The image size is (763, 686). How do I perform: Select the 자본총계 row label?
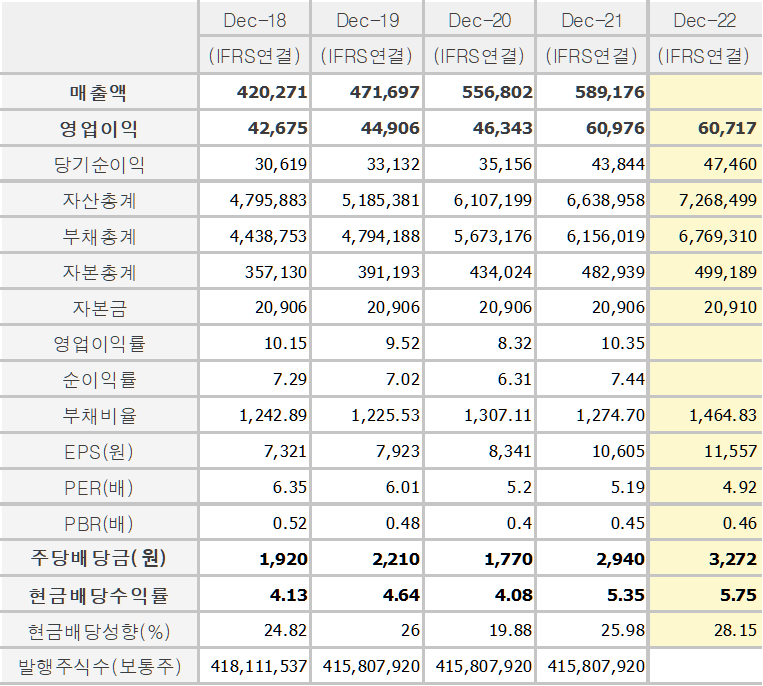click(99, 272)
